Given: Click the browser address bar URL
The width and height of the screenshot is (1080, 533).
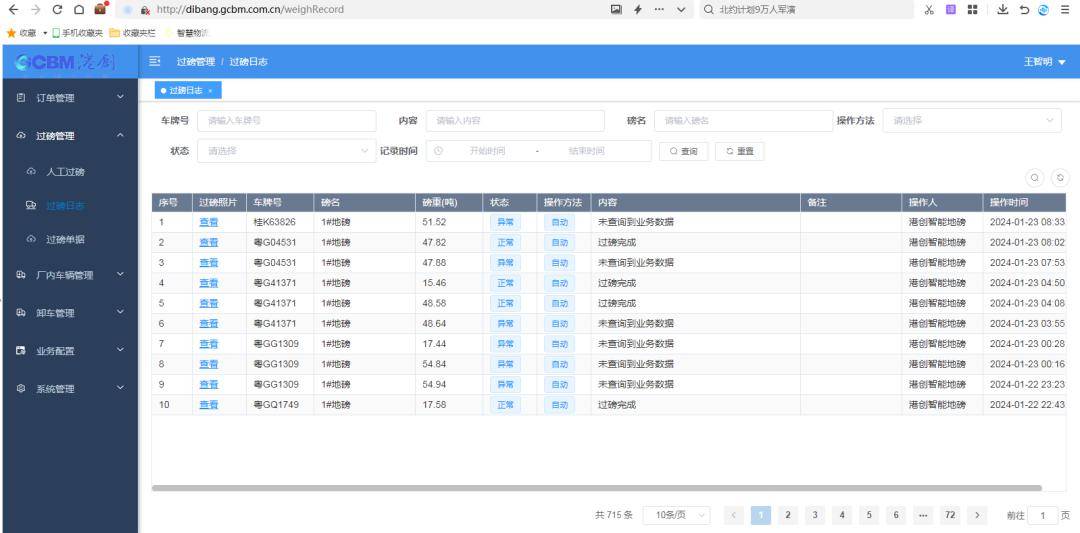Looking at the screenshot, I should pyautogui.click(x=250, y=10).
